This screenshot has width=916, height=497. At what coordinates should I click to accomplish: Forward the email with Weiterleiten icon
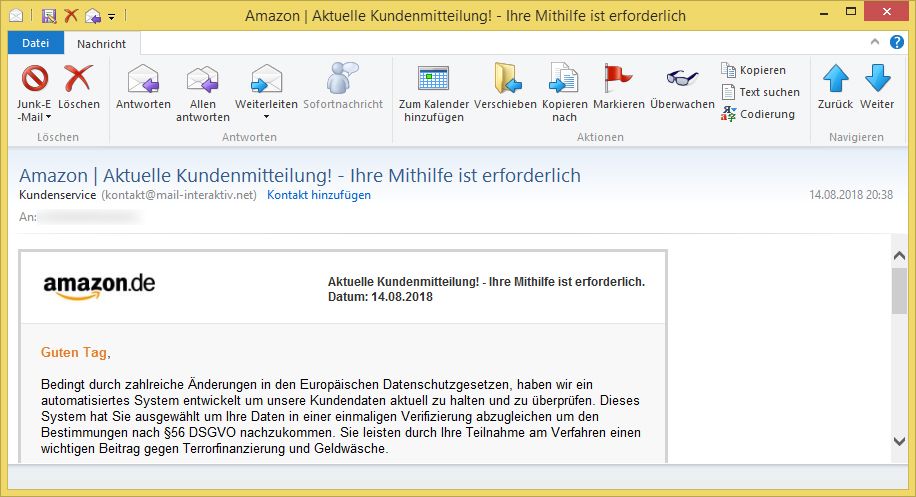pyautogui.click(x=266, y=78)
